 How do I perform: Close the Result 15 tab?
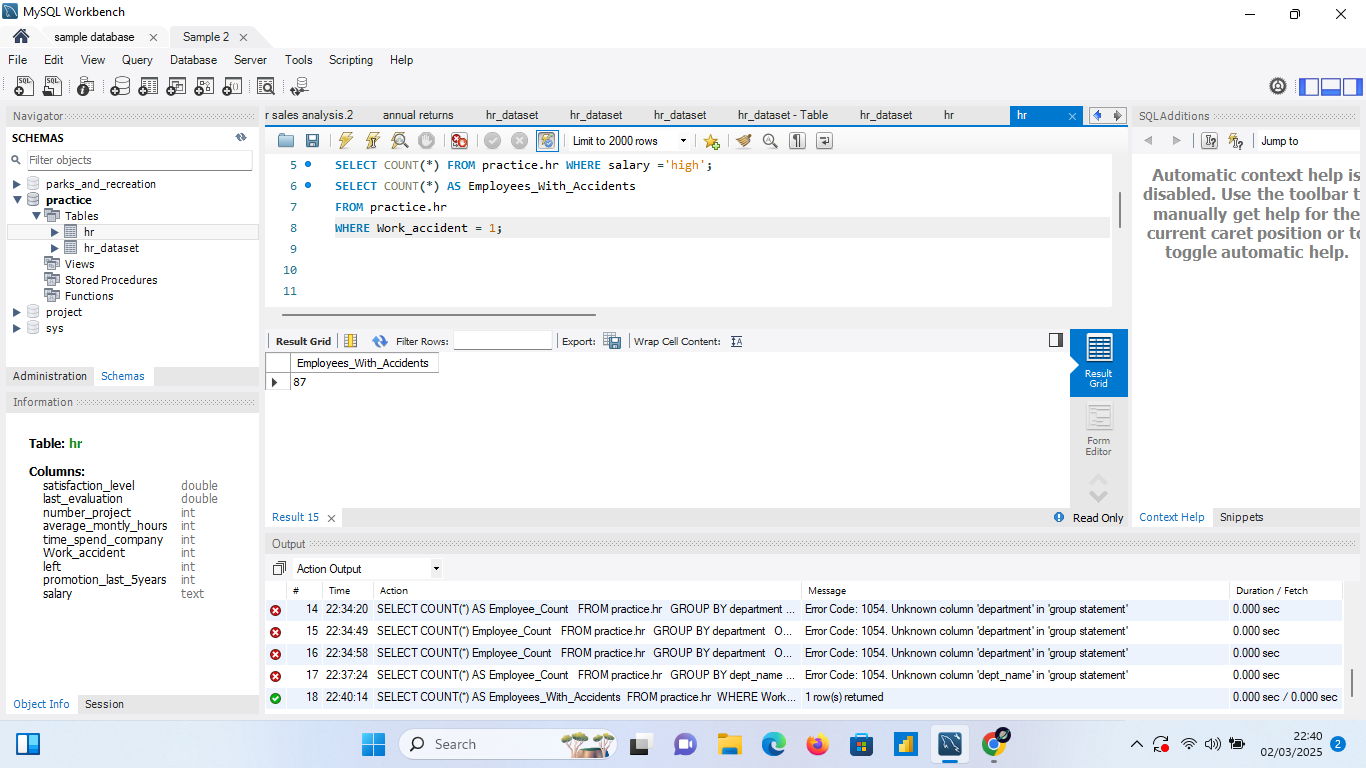331,518
